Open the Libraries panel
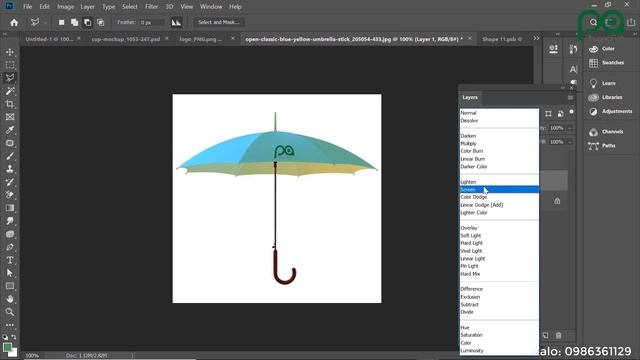Screen dimensions: 640x360 click(606, 97)
